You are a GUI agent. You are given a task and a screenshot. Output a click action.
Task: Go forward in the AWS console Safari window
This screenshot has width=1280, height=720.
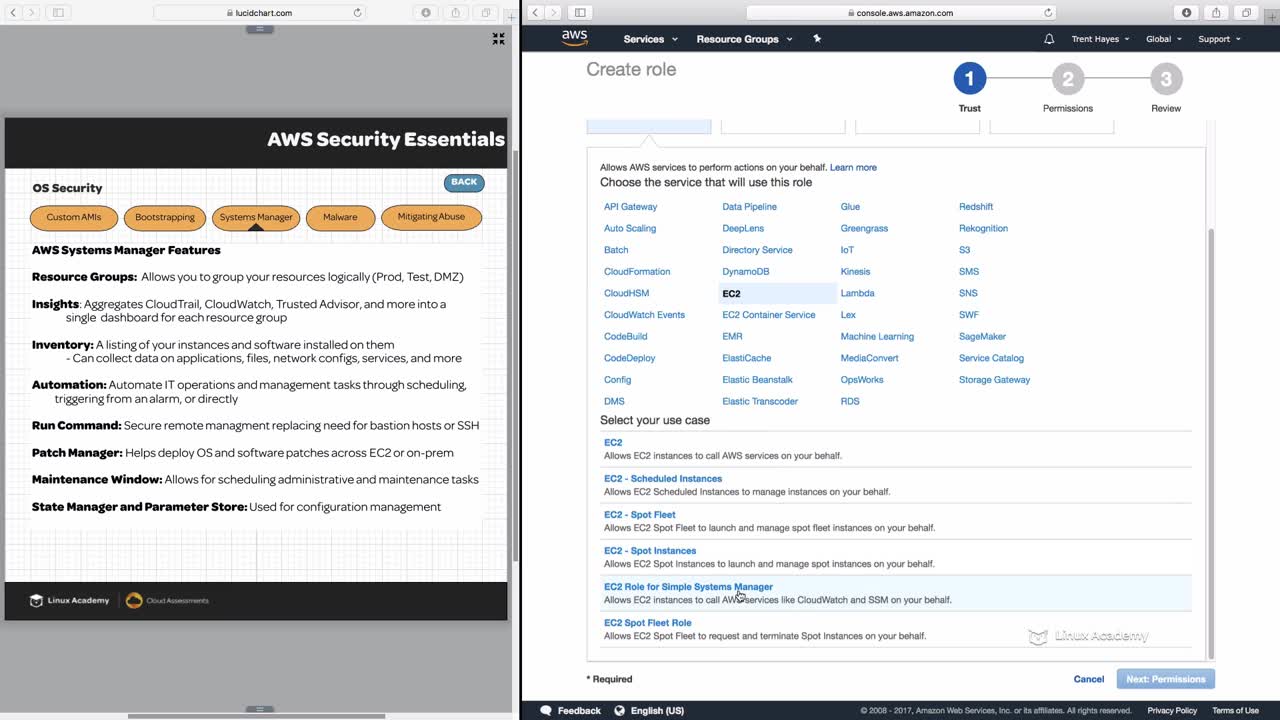553,13
